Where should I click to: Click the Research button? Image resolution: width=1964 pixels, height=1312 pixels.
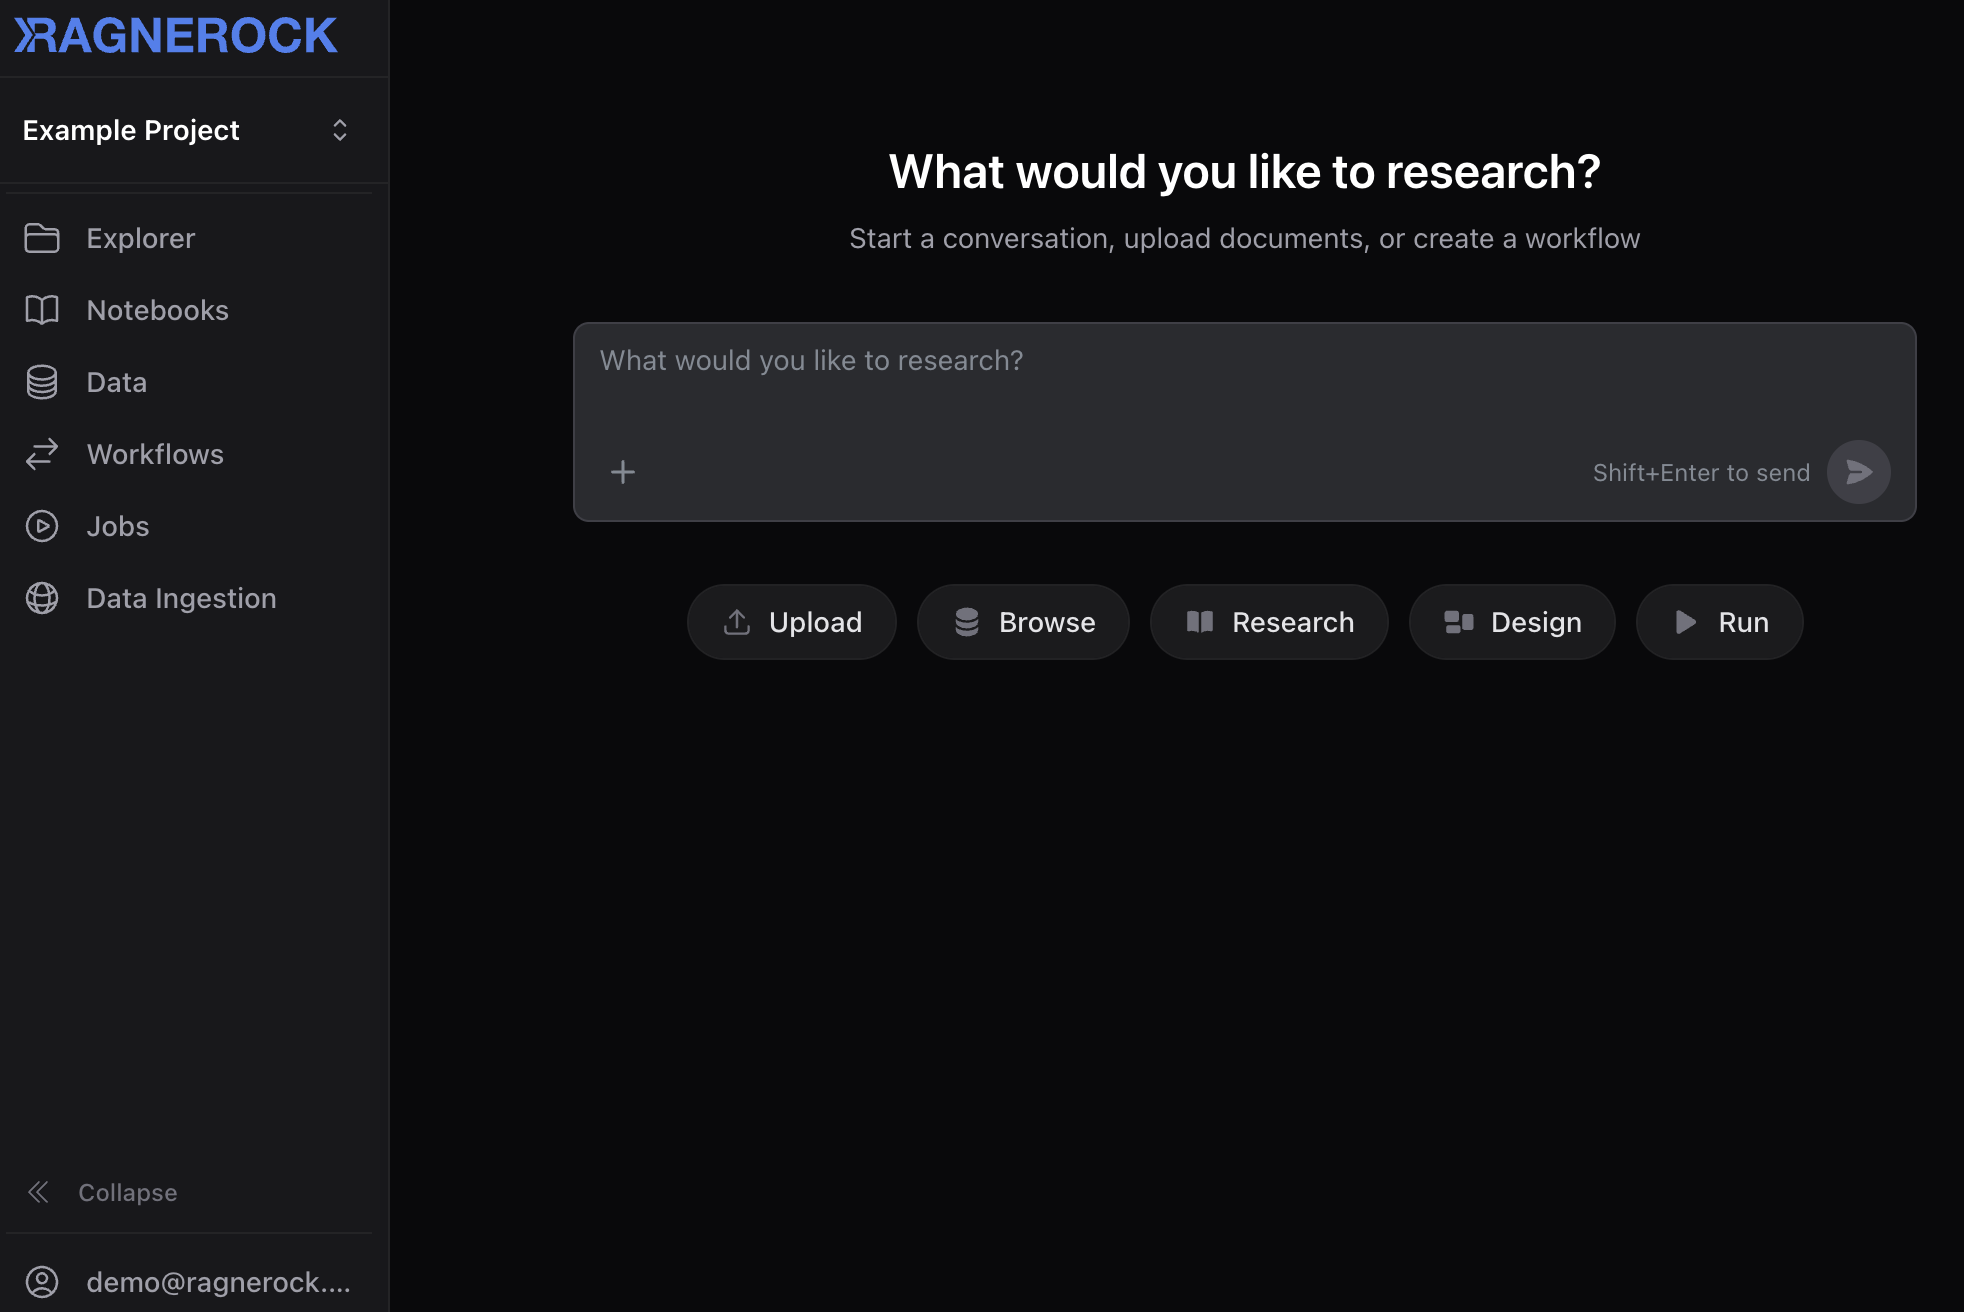pos(1269,622)
